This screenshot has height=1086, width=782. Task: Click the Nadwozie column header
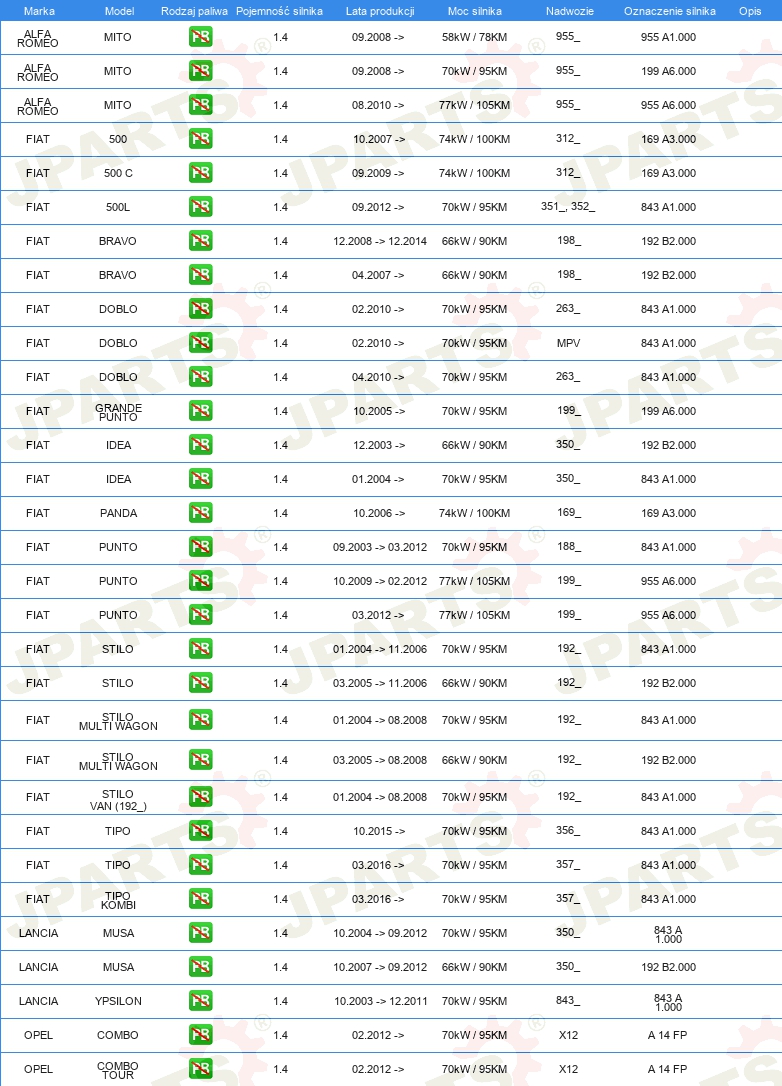[x=569, y=11]
